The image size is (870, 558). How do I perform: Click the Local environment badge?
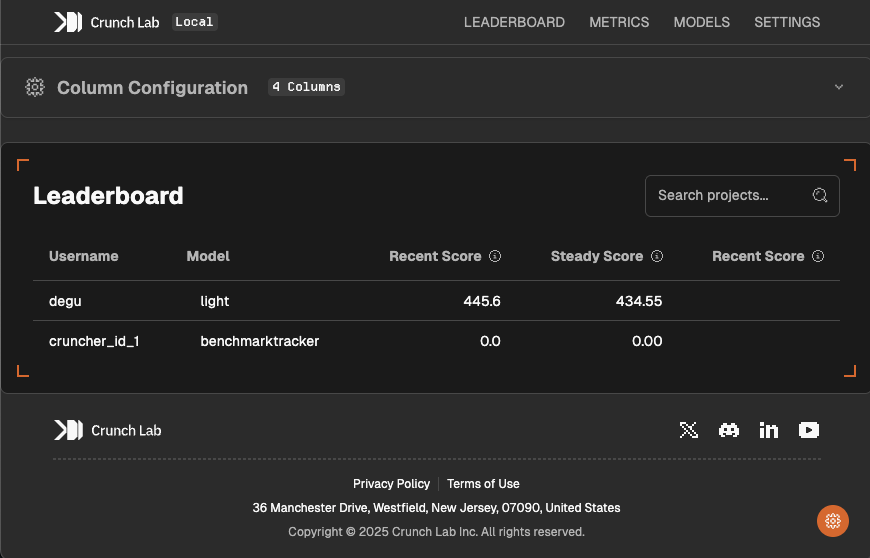[194, 22]
